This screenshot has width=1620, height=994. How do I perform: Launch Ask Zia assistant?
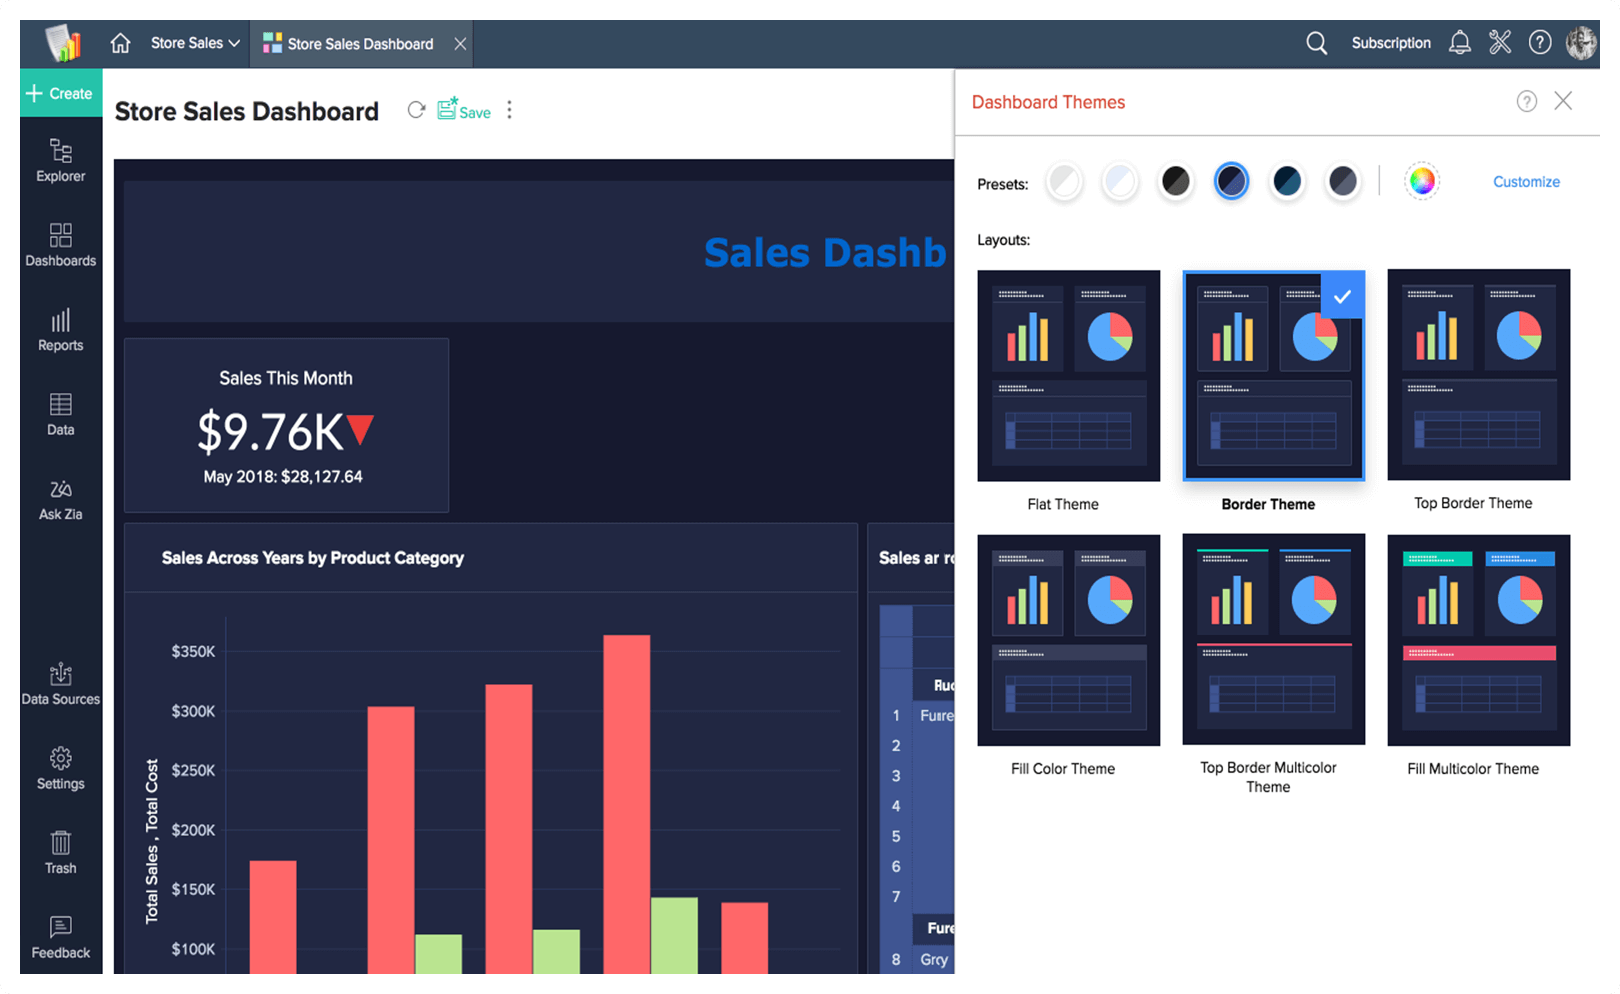click(60, 498)
